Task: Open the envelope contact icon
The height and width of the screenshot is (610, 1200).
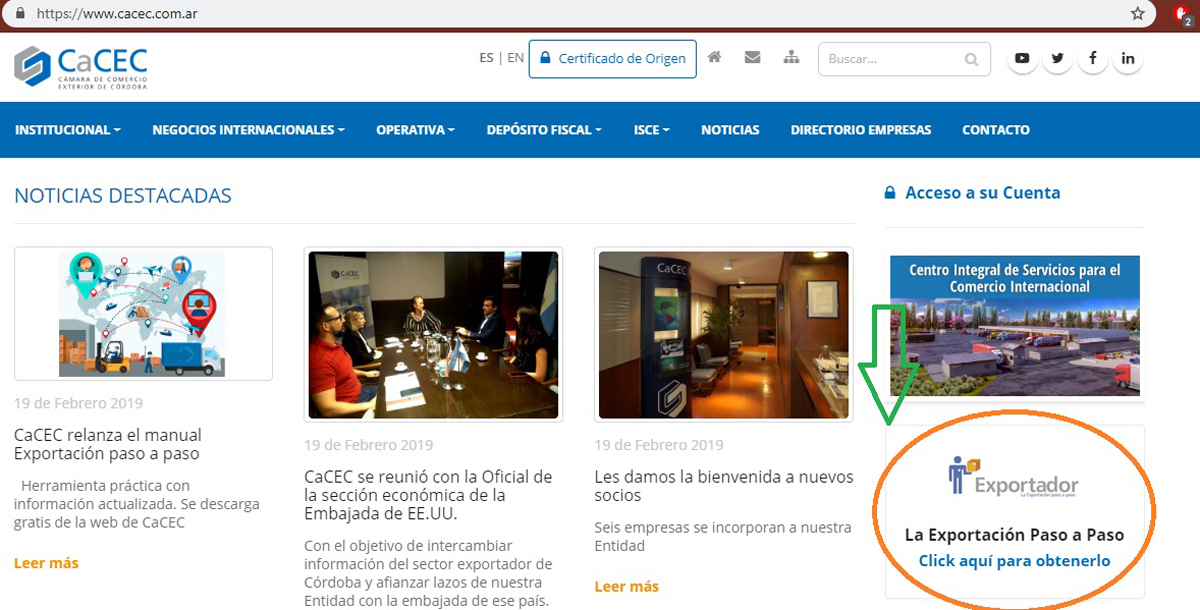Action: coord(753,58)
